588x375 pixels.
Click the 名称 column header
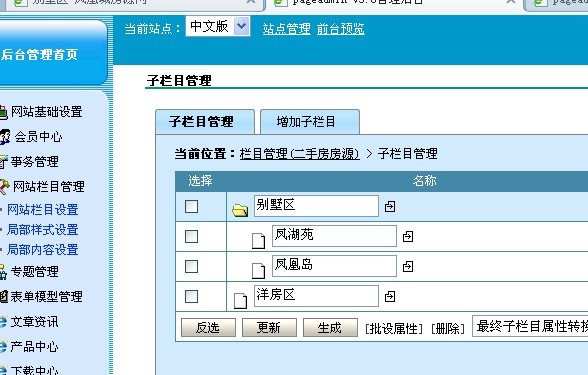pos(424,181)
